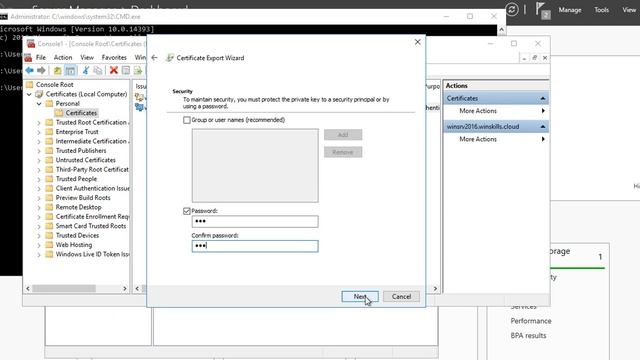Click the Password input field
The height and width of the screenshot is (360, 640).
coord(255,221)
